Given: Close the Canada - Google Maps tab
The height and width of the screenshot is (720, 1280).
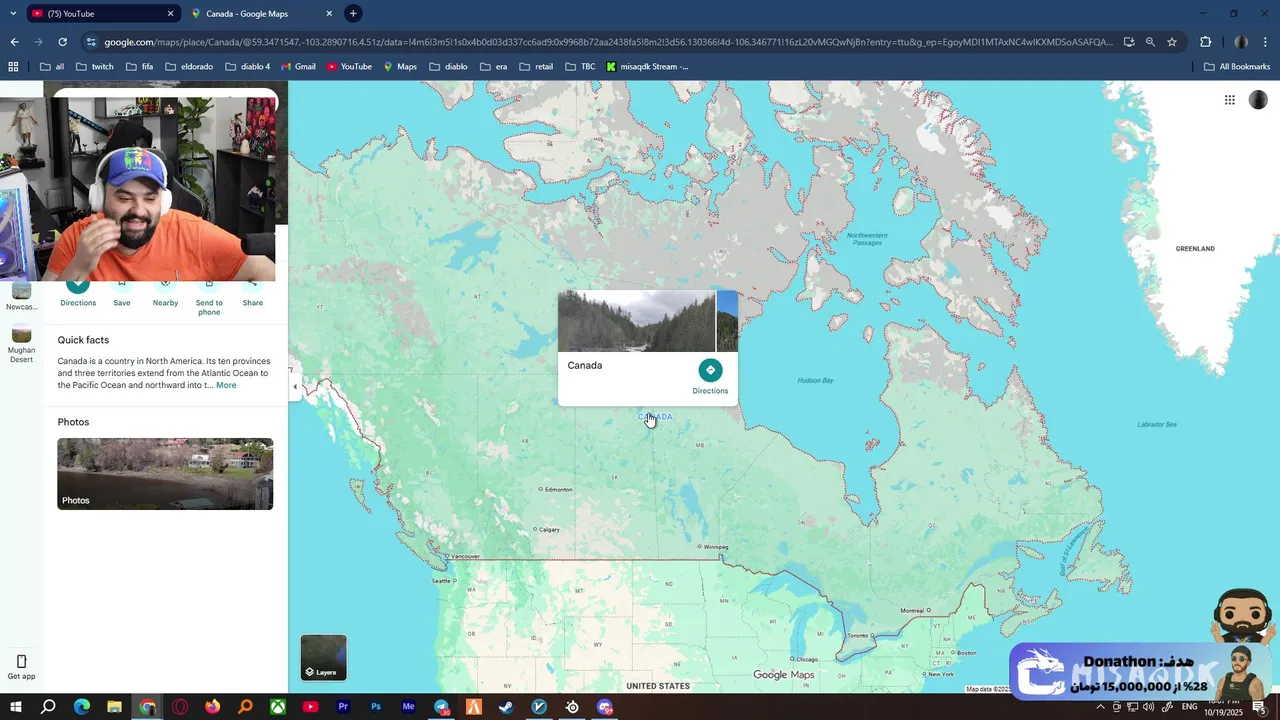Looking at the screenshot, I should [329, 14].
